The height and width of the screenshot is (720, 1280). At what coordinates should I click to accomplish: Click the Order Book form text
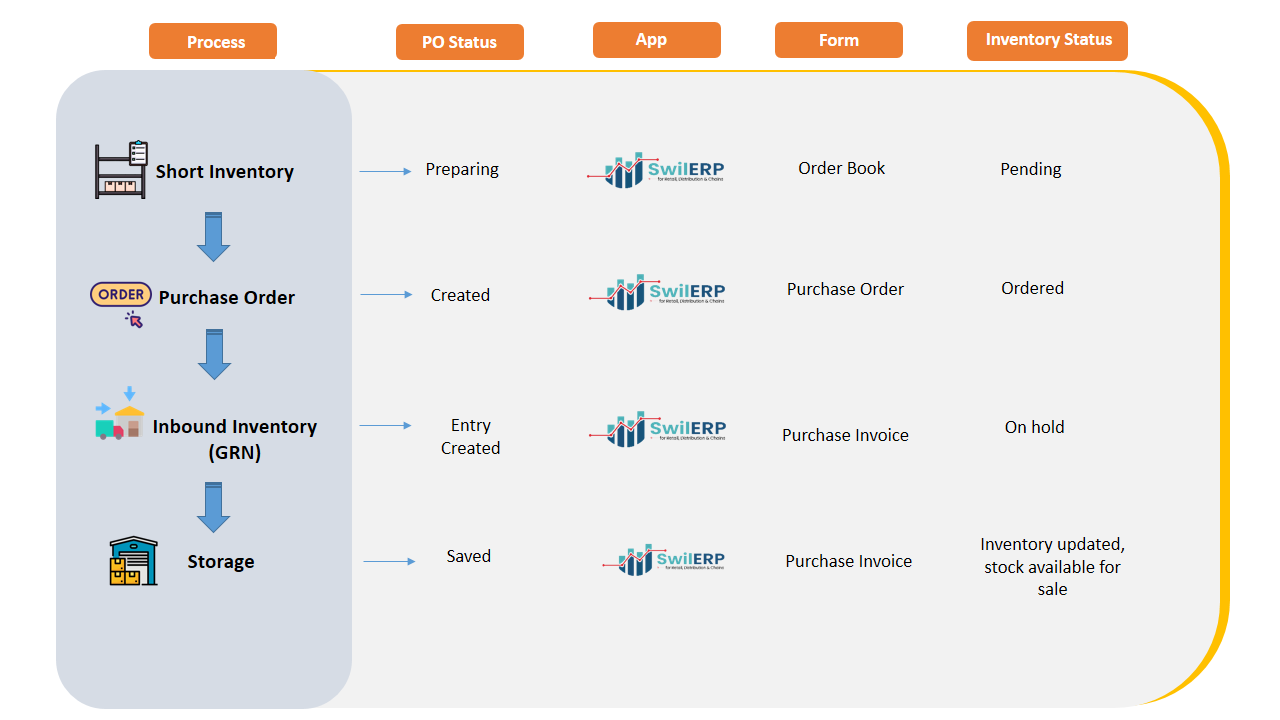(x=841, y=168)
